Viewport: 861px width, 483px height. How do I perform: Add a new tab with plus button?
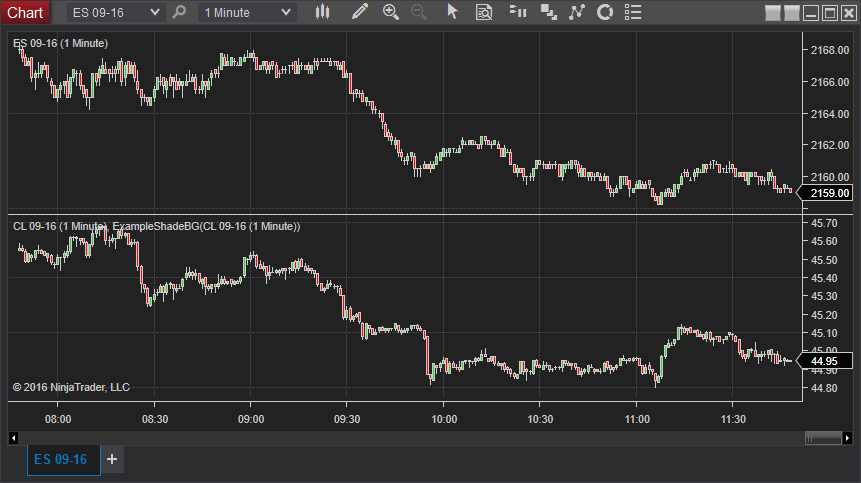tap(112, 459)
